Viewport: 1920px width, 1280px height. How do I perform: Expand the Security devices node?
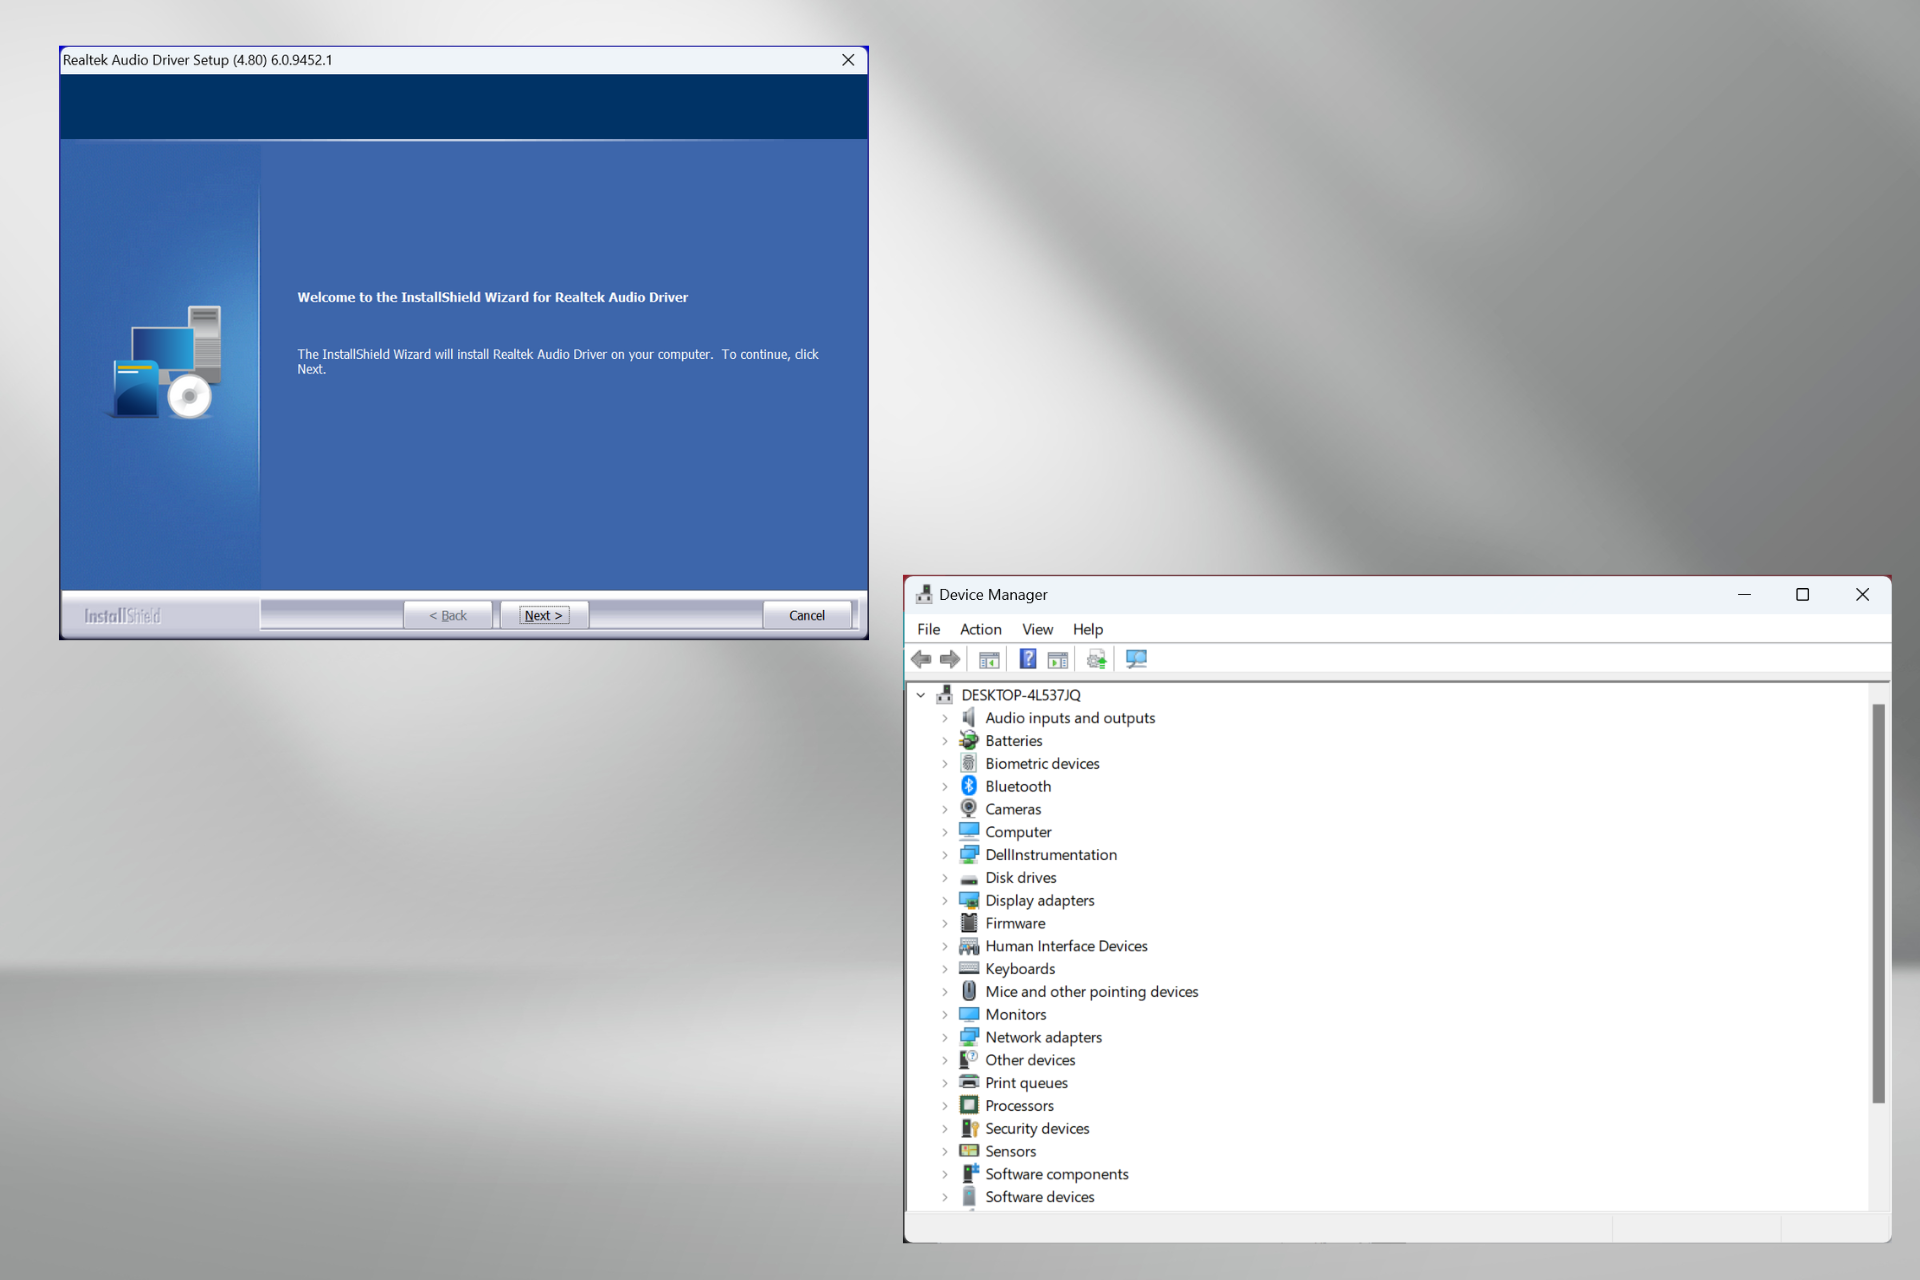(x=944, y=1128)
